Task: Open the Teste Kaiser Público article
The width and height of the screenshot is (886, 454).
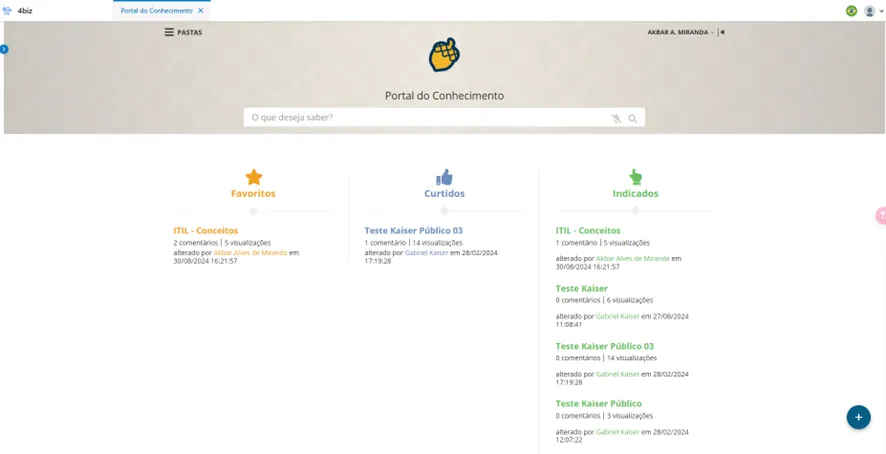Action: (x=599, y=404)
